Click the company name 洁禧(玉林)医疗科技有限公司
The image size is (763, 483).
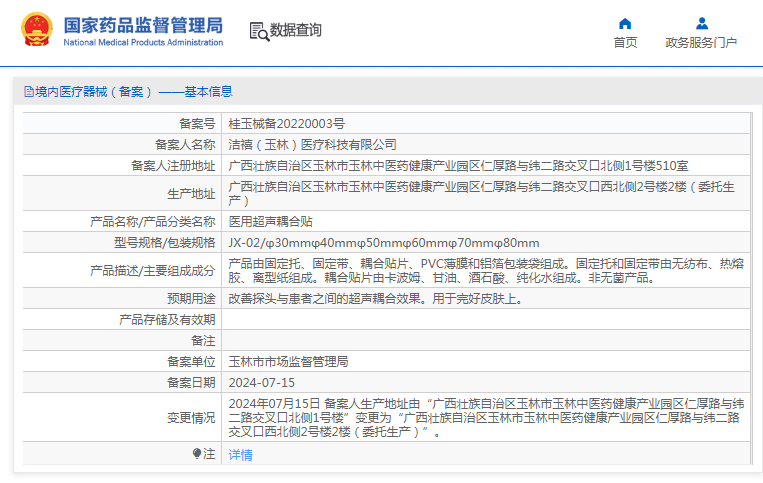click(x=312, y=144)
